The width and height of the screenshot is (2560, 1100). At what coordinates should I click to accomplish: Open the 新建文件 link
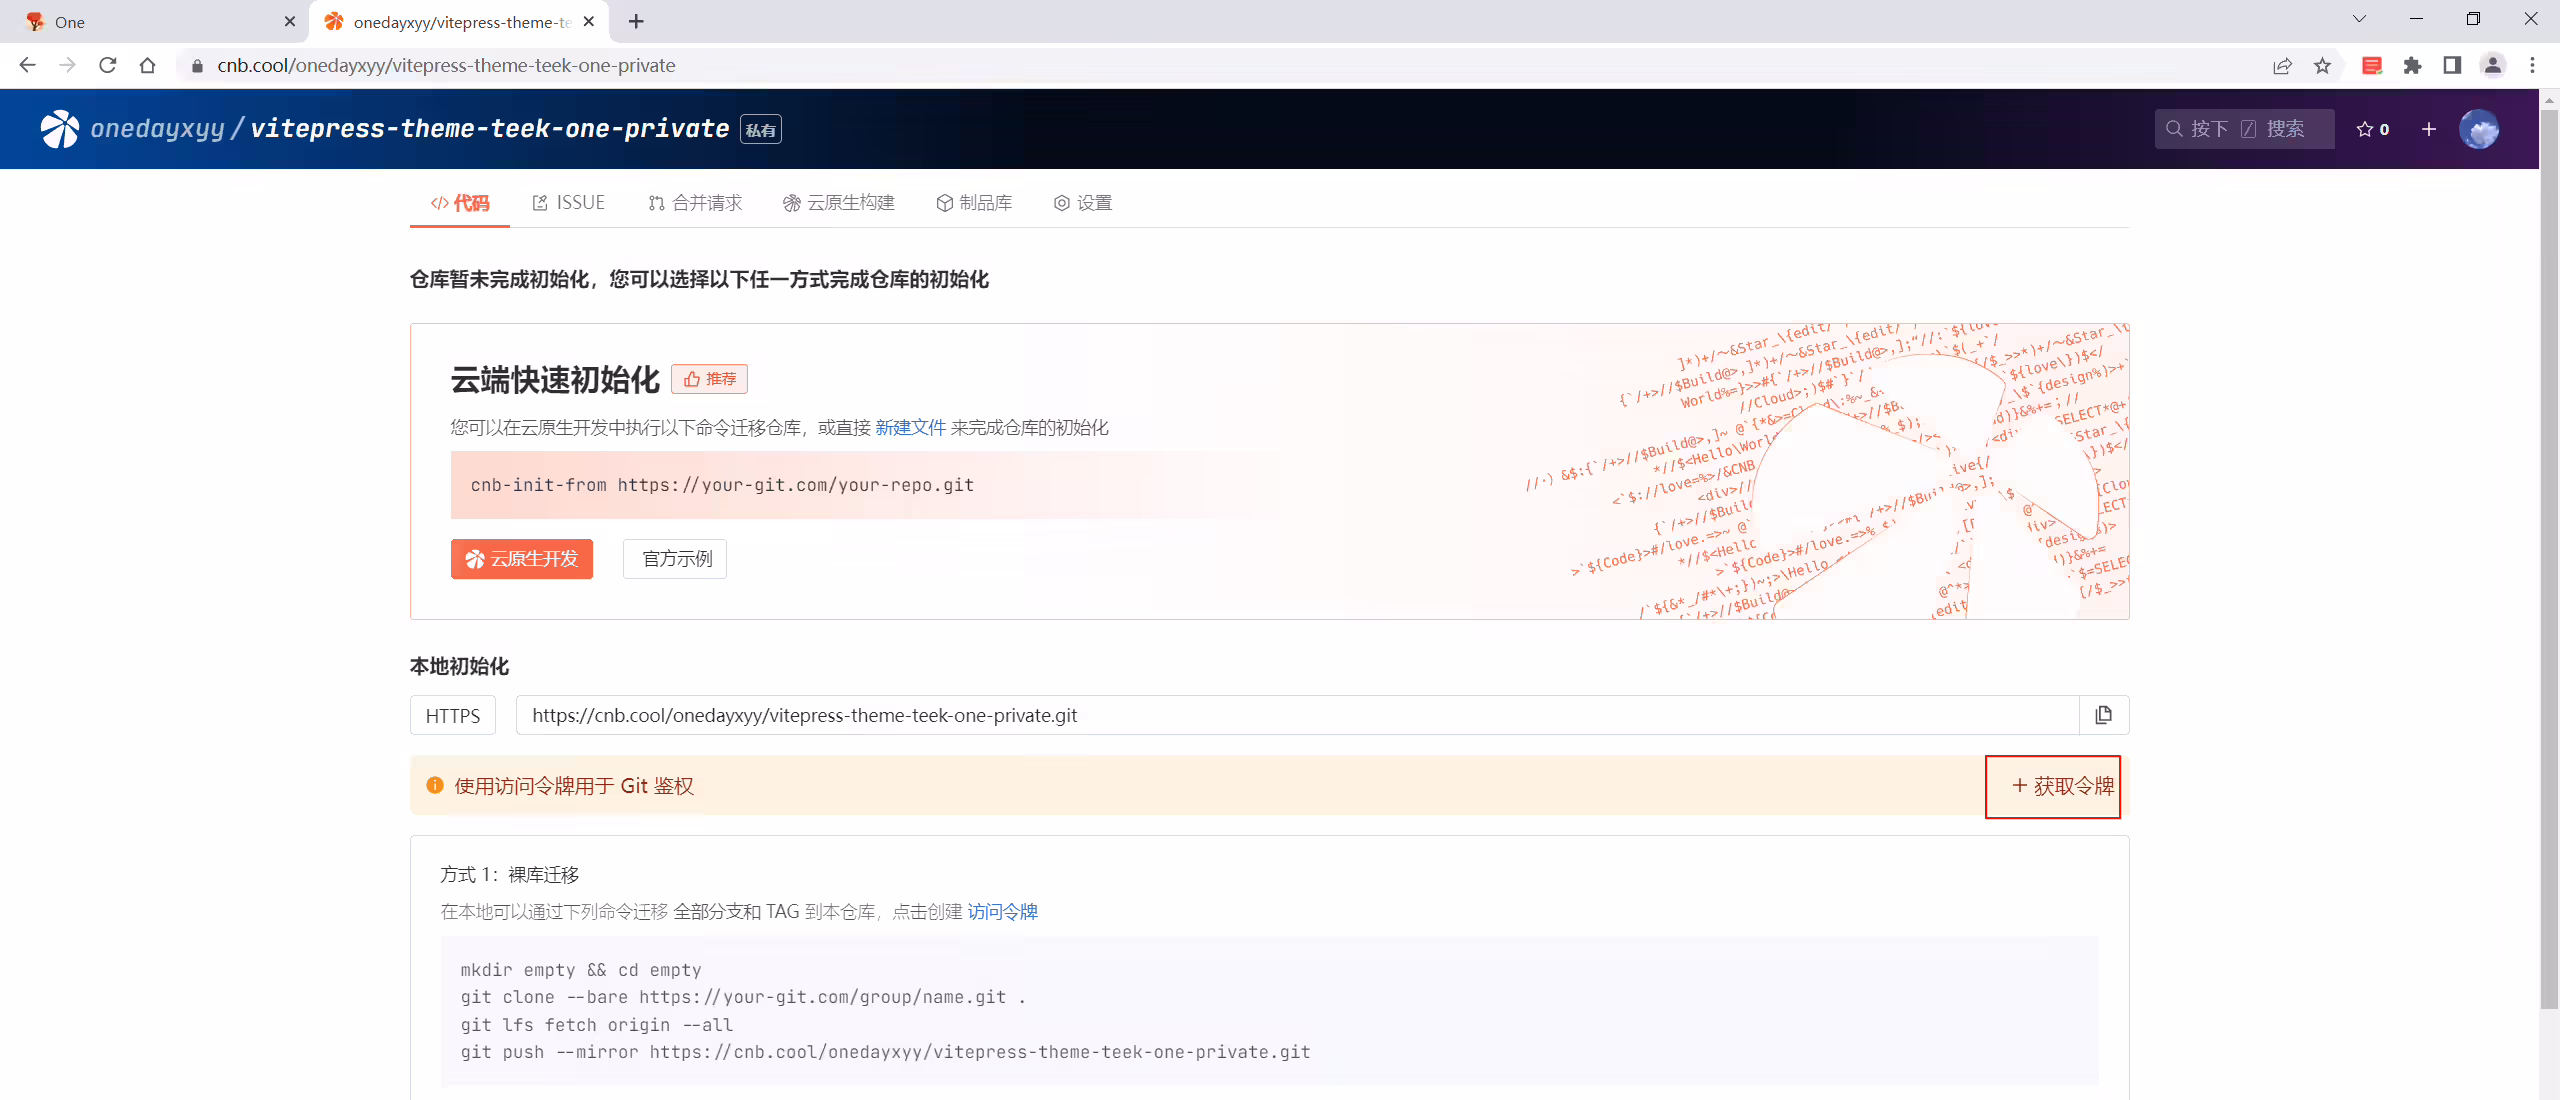(x=910, y=428)
